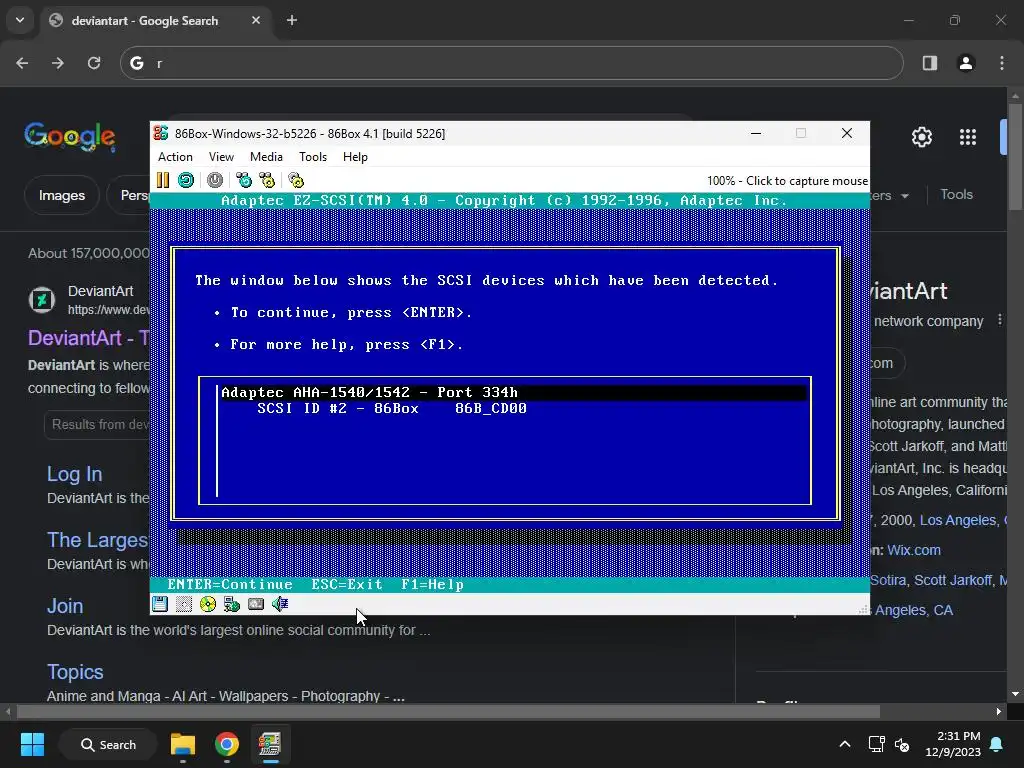This screenshot has height=768, width=1024.
Task: Click the taskbar Search box
Action: click(108, 744)
